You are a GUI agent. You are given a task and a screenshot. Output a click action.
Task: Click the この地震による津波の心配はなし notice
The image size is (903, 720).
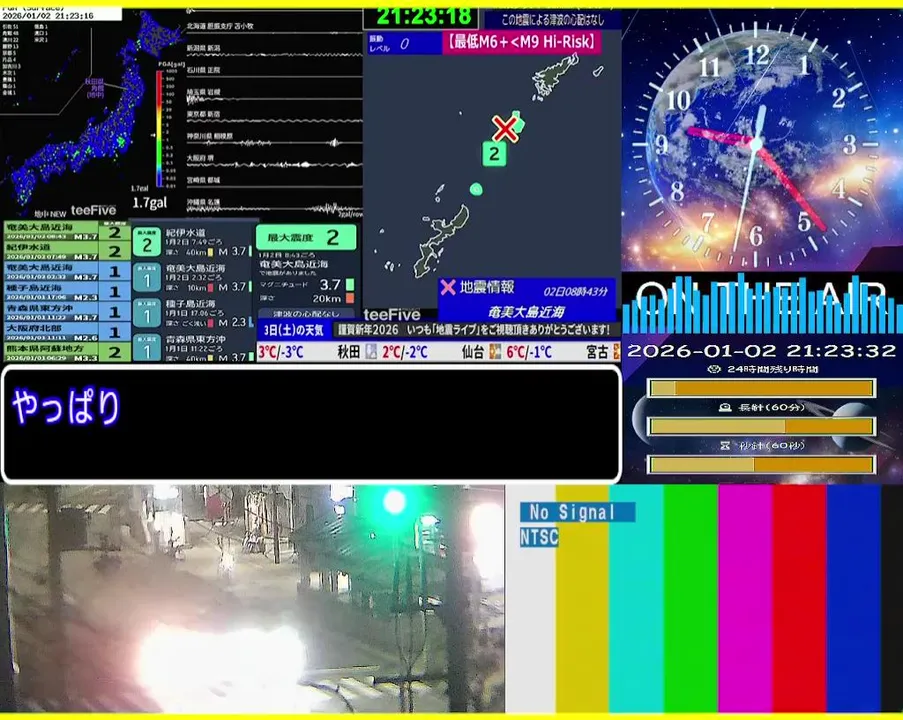[x=553, y=20]
